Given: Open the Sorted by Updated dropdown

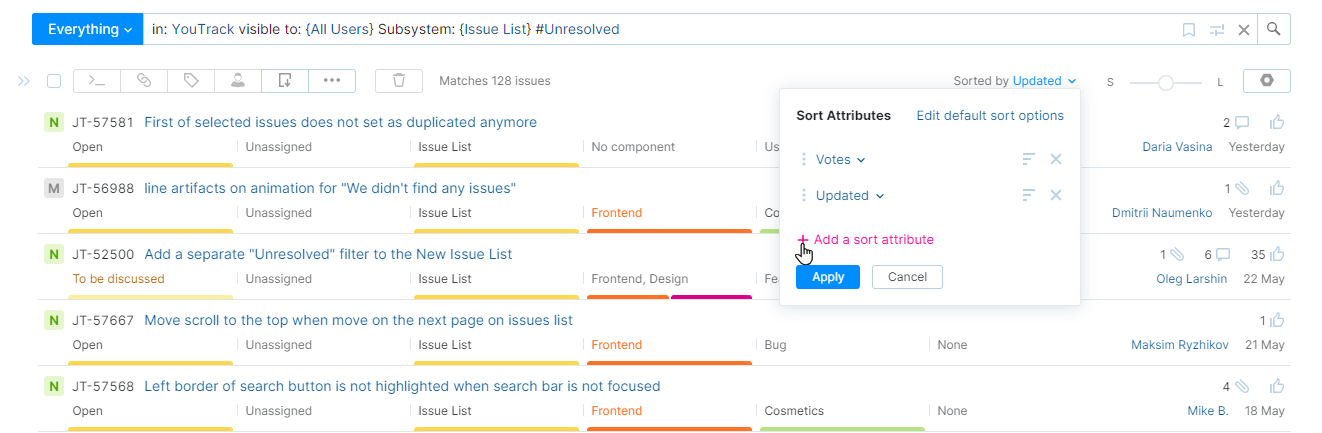Looking at the screenshot, I should point(1044,81).
